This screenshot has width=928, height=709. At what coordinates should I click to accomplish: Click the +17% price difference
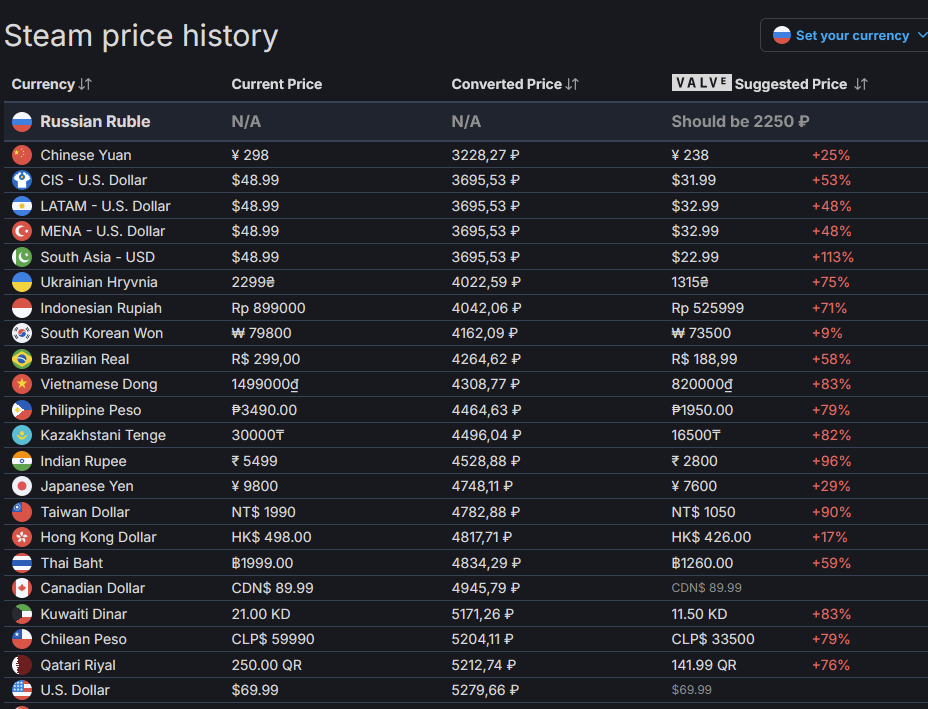829,537
